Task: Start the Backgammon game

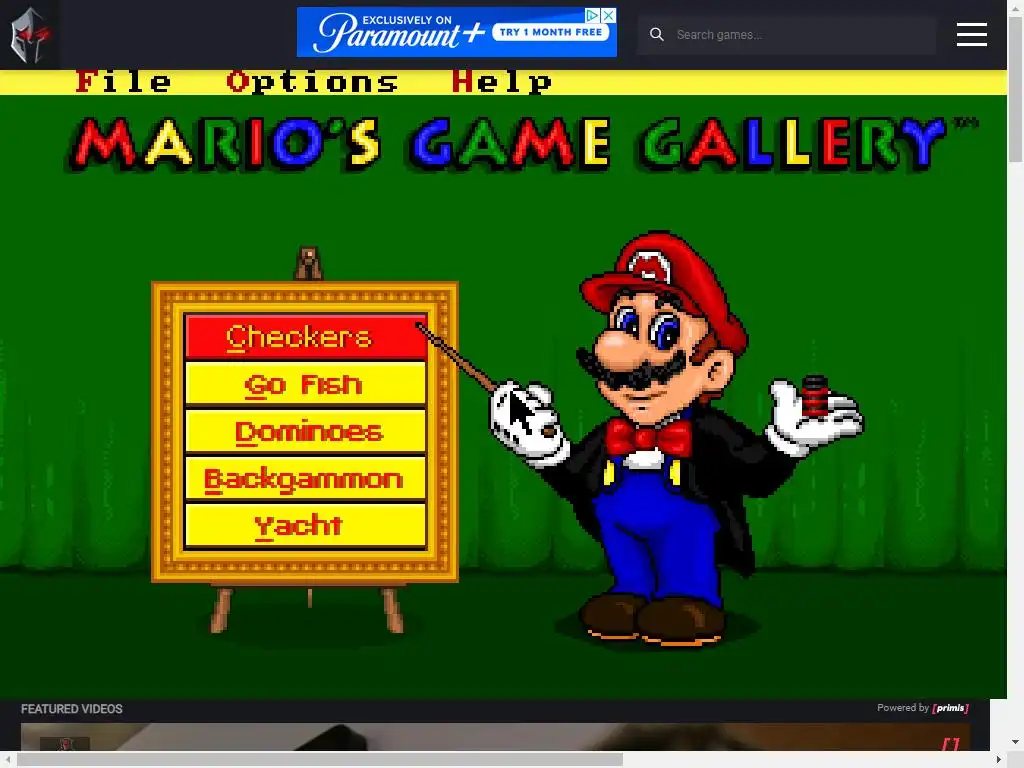Action: point(305,479)
